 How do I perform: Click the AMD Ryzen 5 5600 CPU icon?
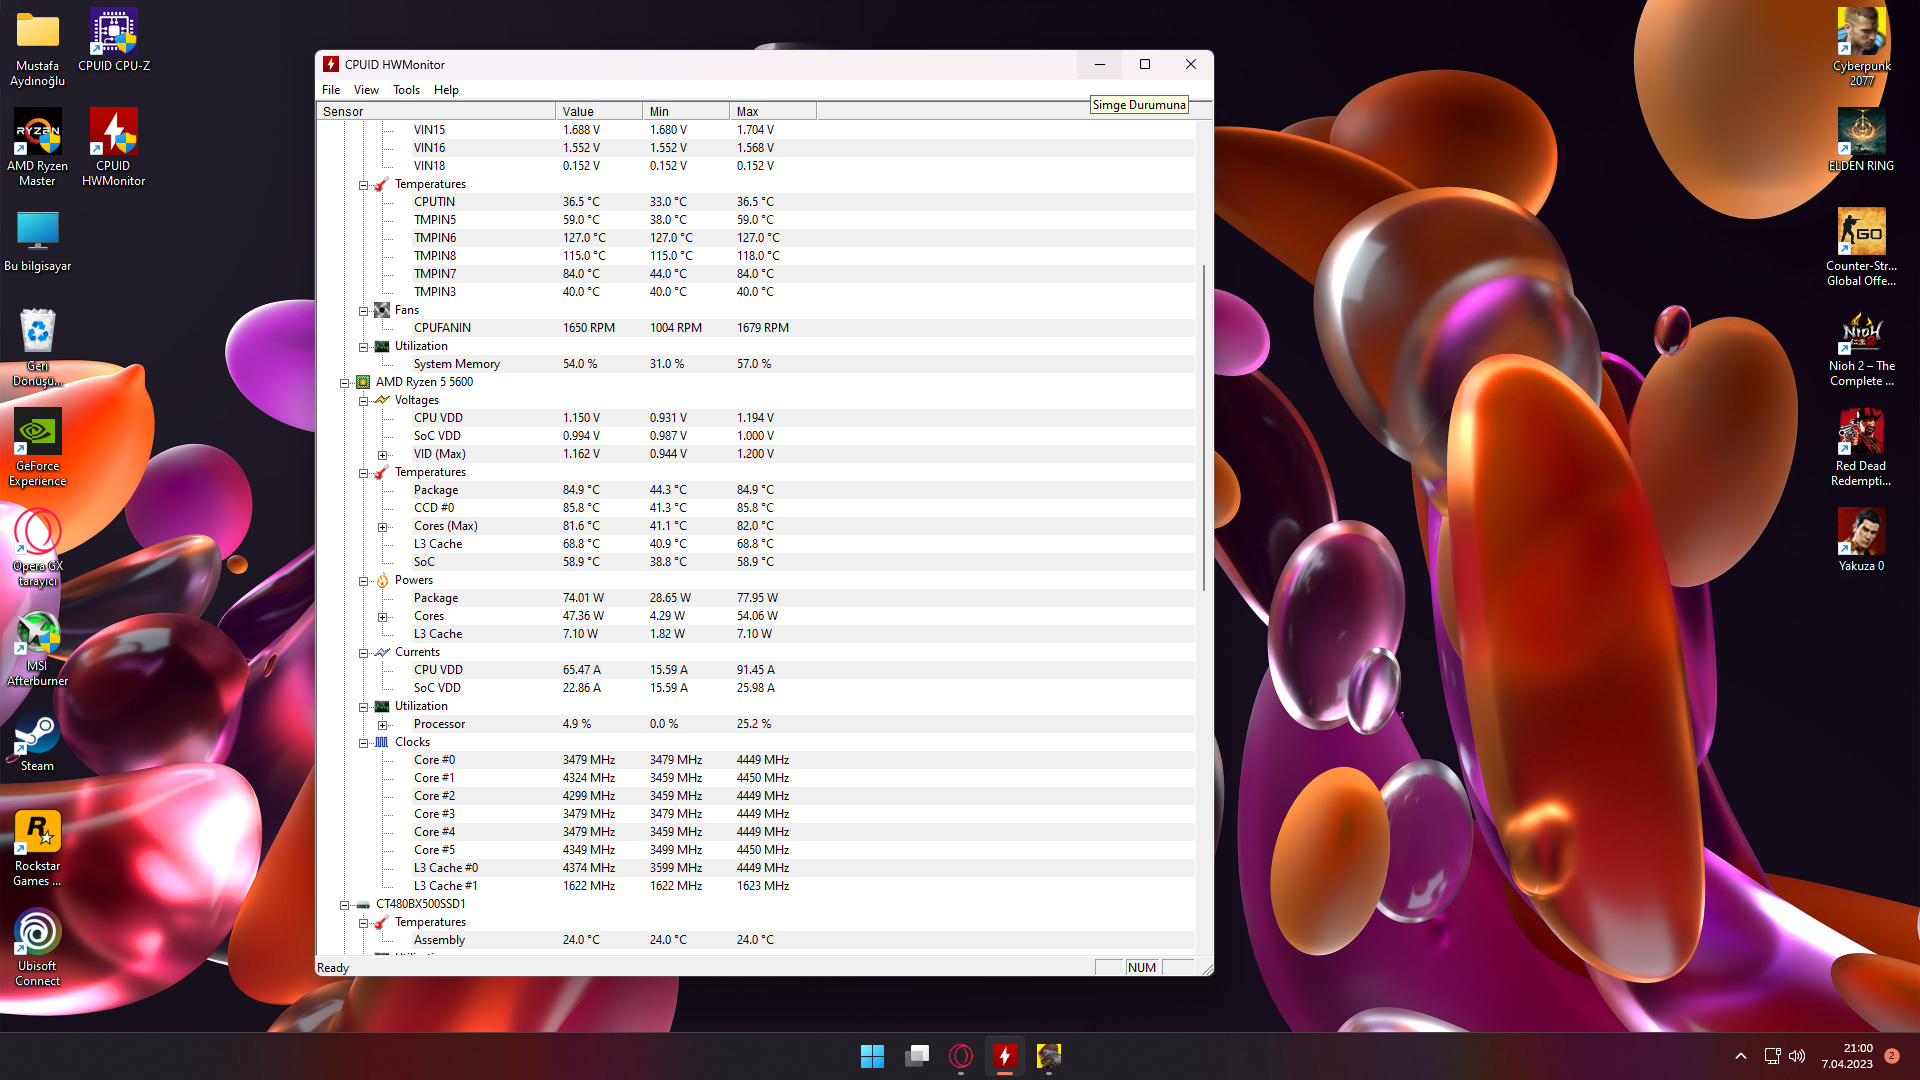pos(363,382)
